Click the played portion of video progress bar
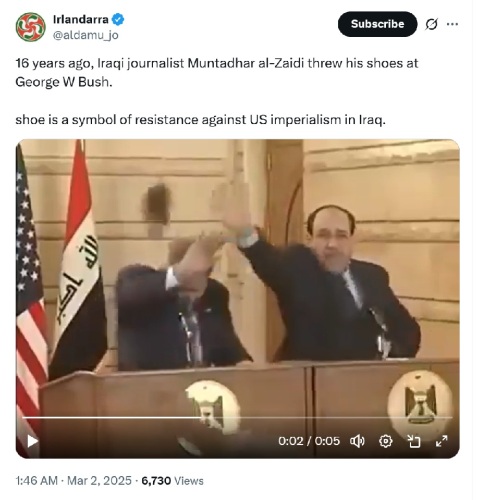Viewport: 478px width, 500px height. (112, 417)
